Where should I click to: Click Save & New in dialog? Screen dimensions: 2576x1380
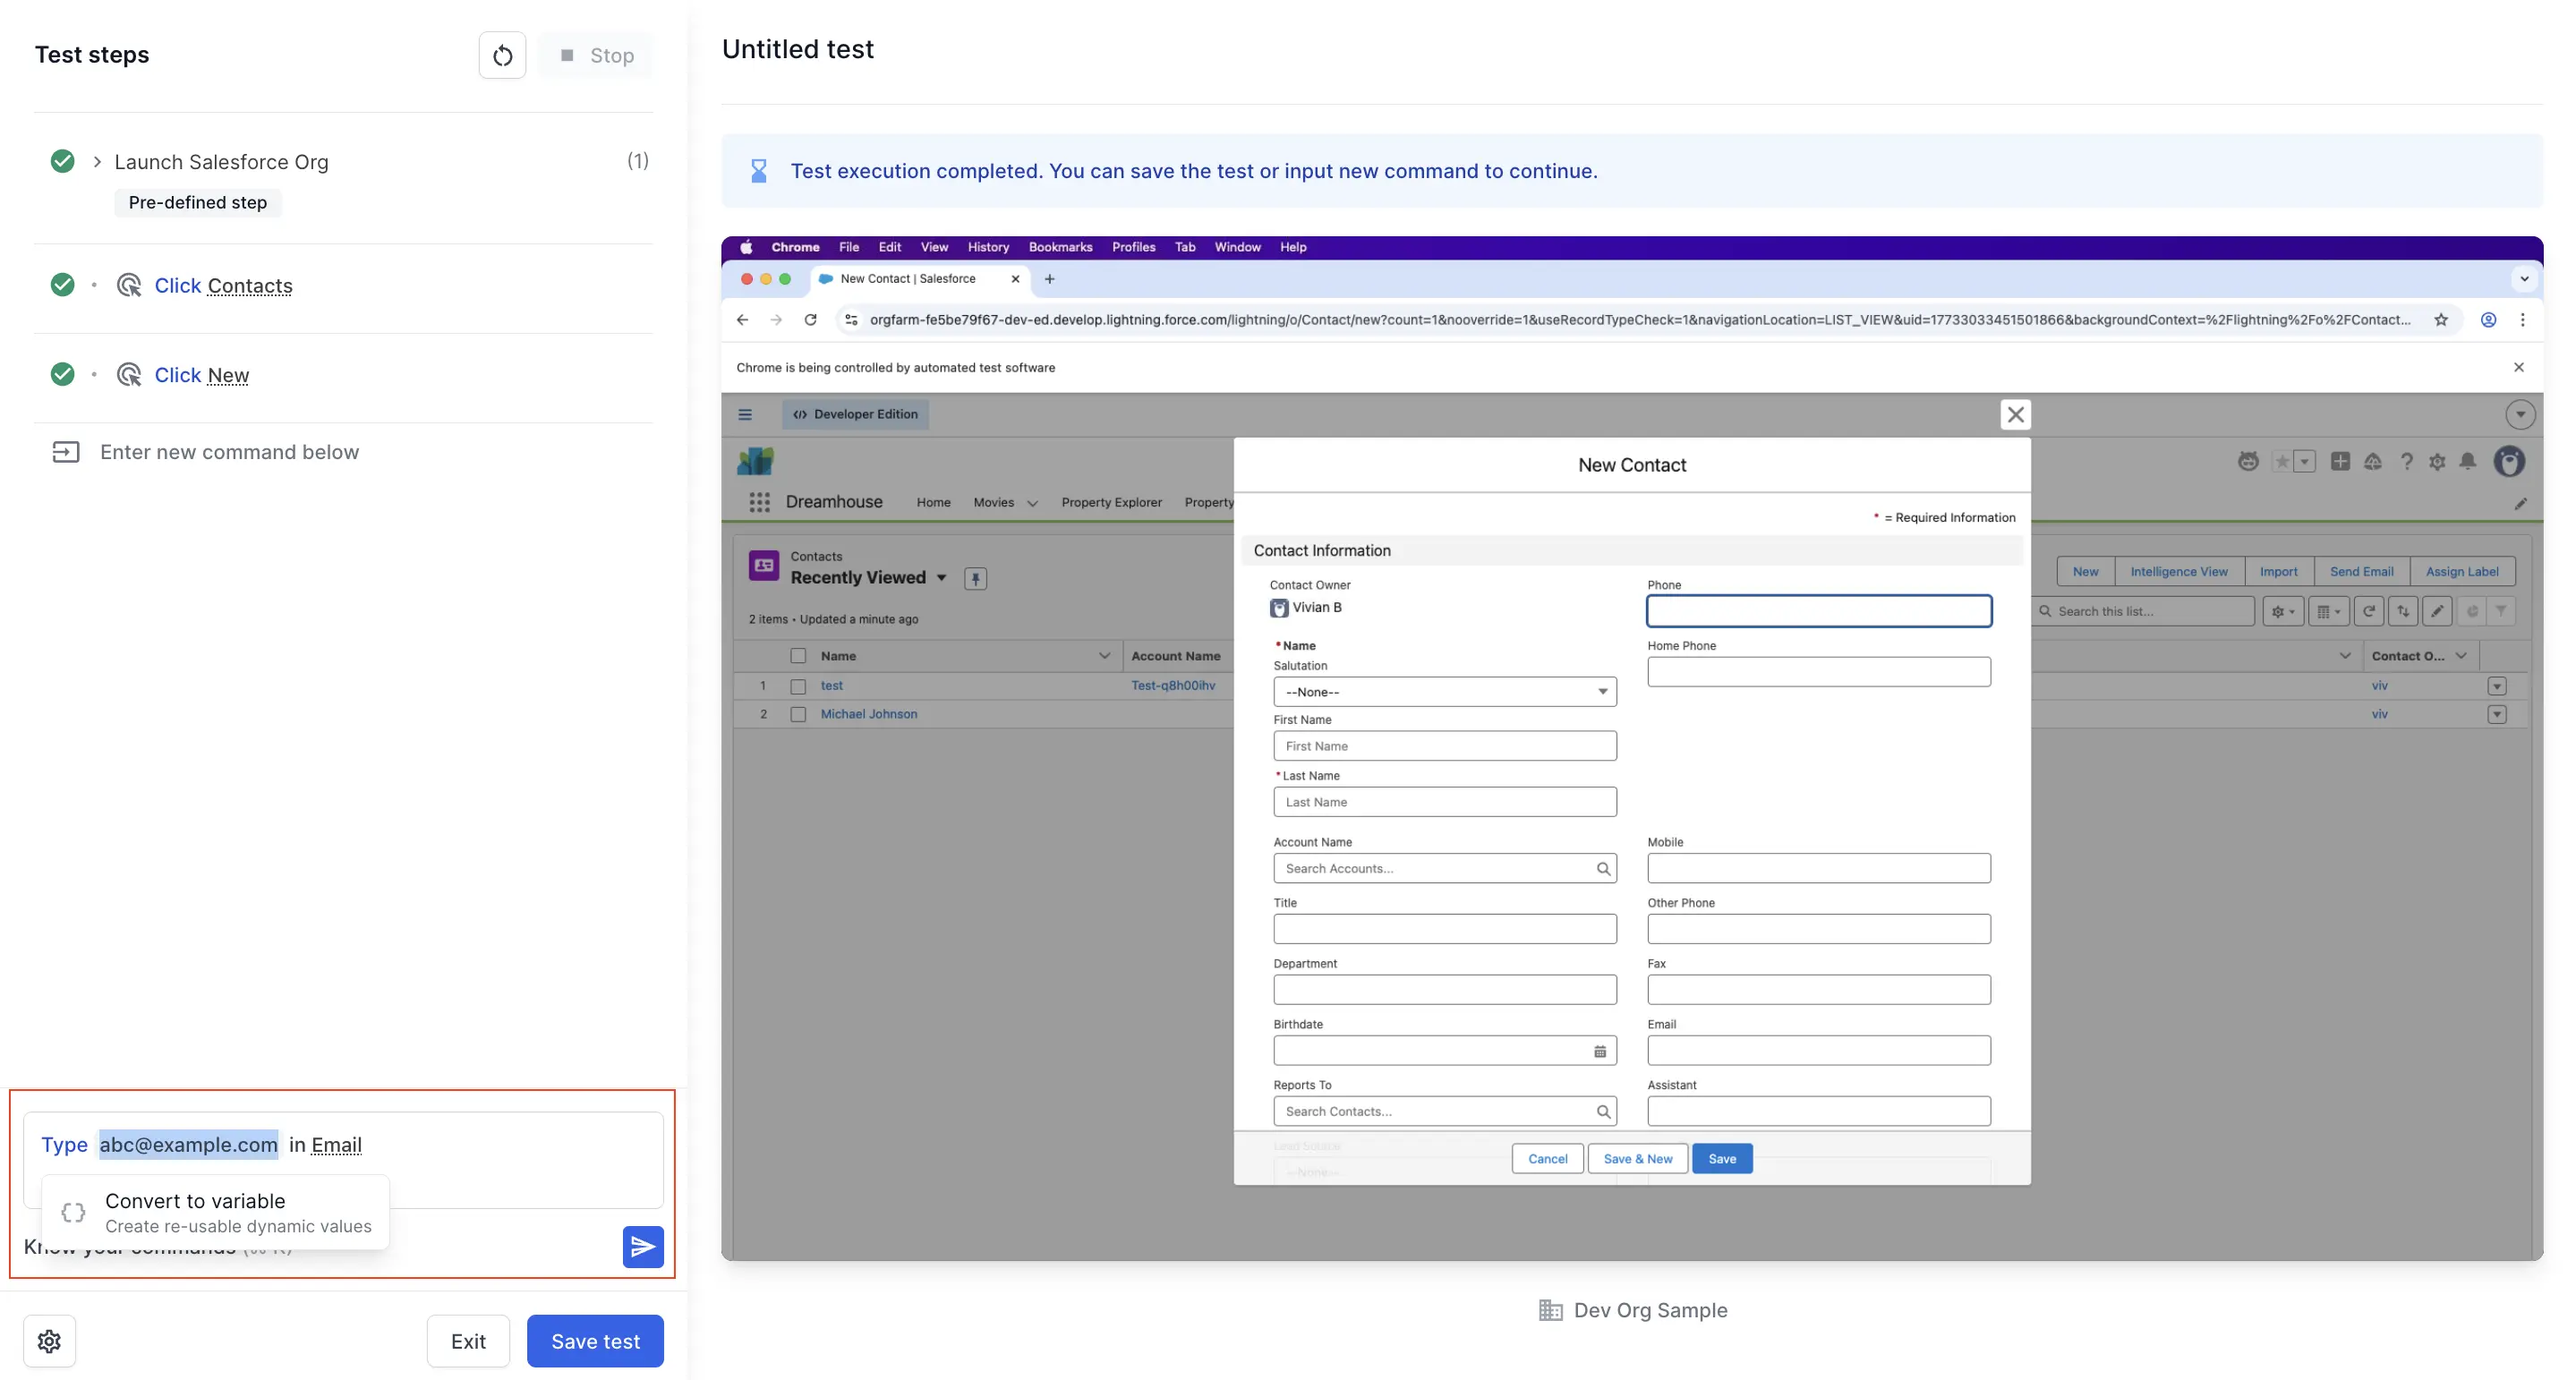(x=1637, y=1158)
